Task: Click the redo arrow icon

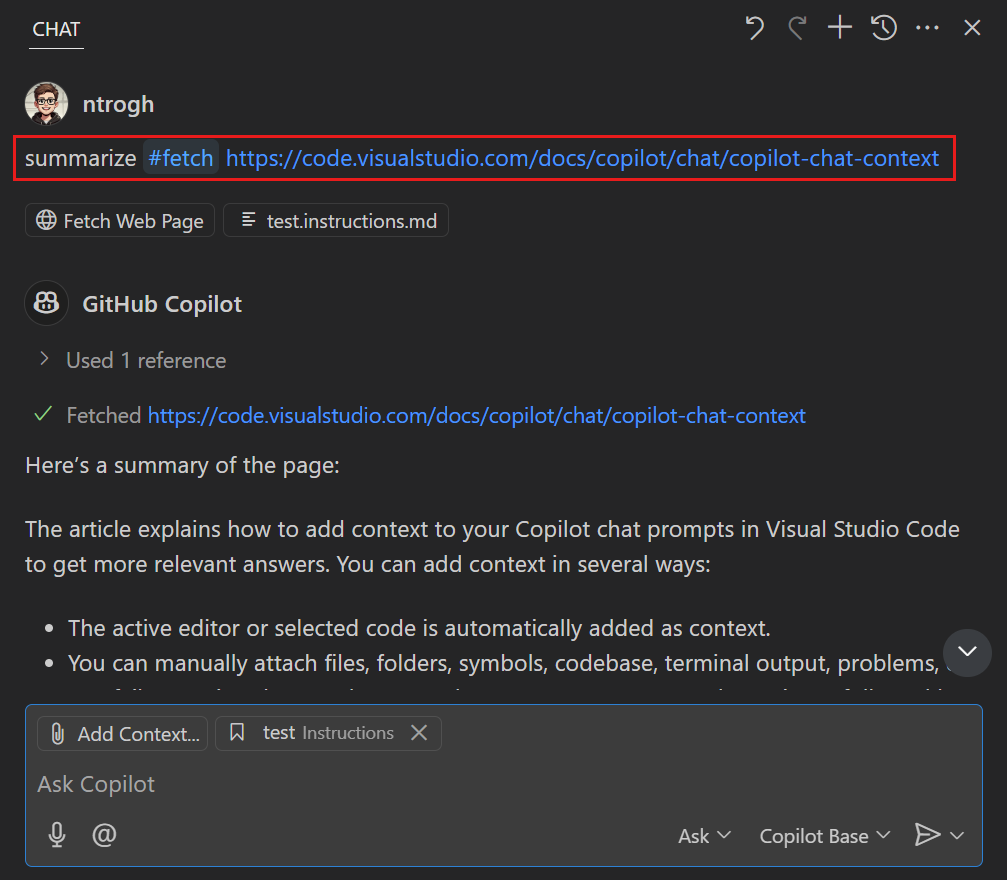Action: click(x=797, y=28)
